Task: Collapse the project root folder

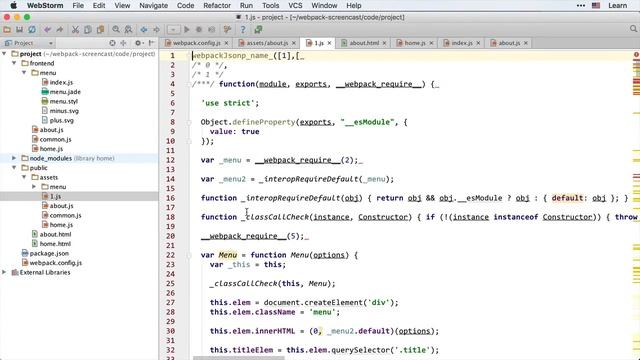Action: (x=4, y=53)
